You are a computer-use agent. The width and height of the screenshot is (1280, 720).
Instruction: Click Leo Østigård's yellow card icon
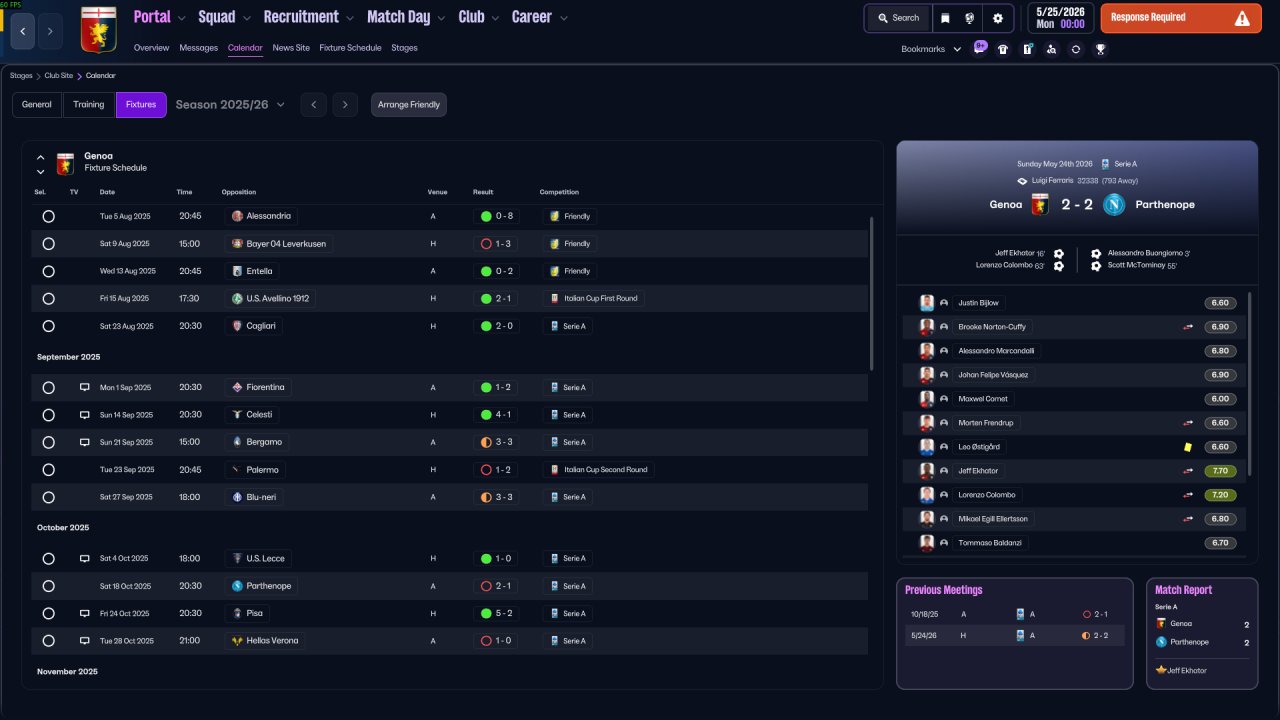pyautogui.click(x=1188, y=447)
